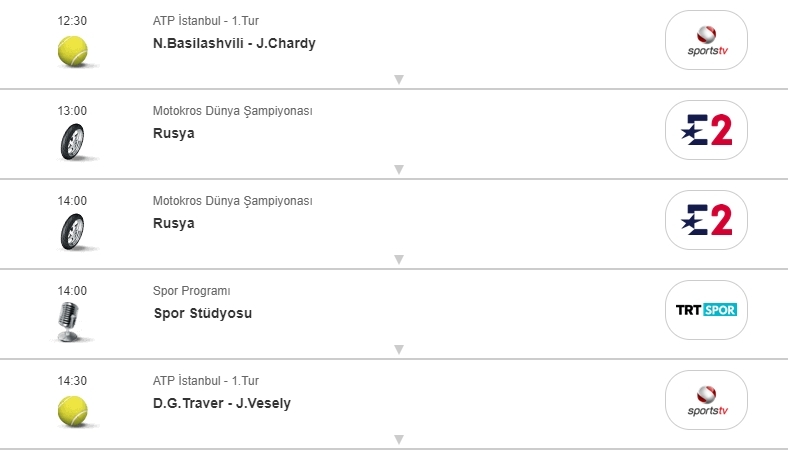Image resolution: width=788 pixels, height=450 pixels.
Task: Open the Sports TV logo for Basilashvili - Chardy
Action: click(x=706, y=40)
